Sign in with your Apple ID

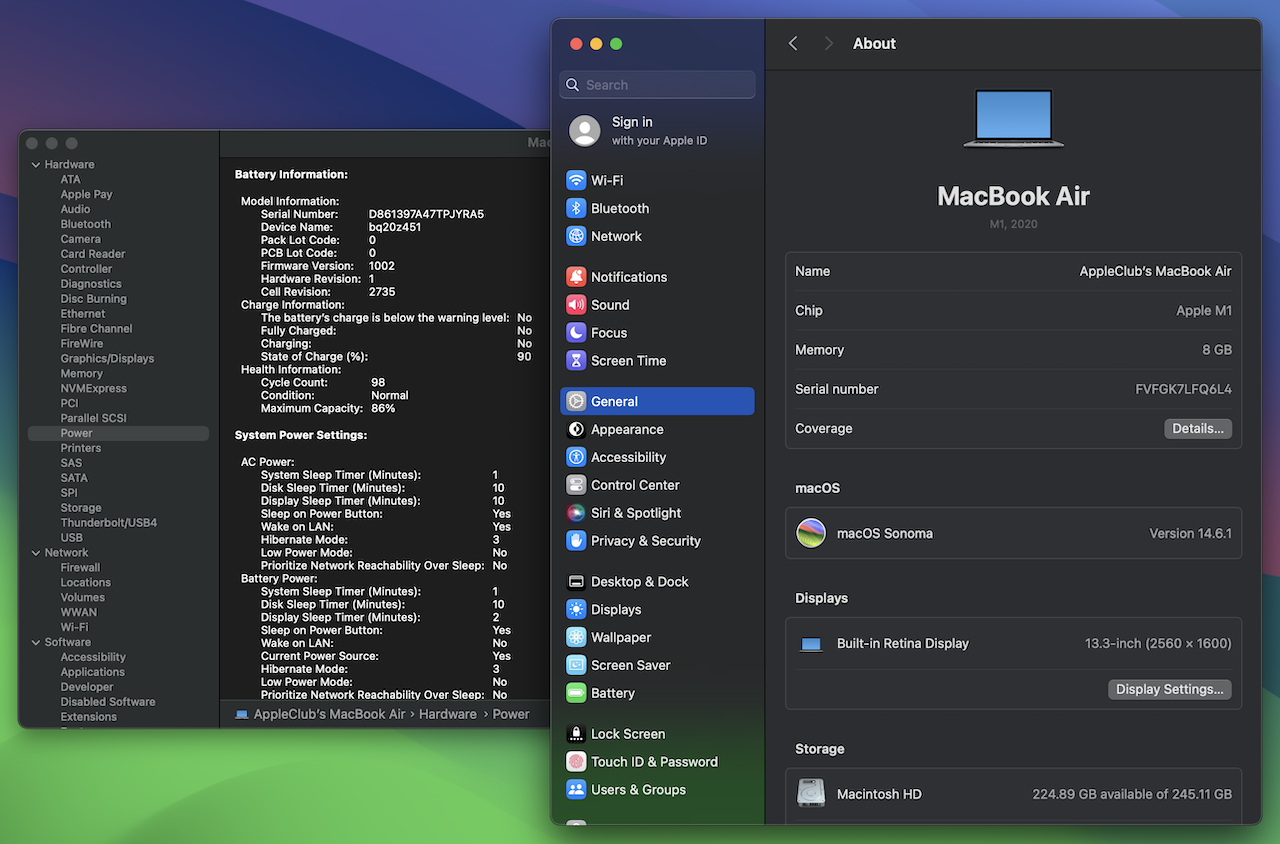(x=659, y=131)
